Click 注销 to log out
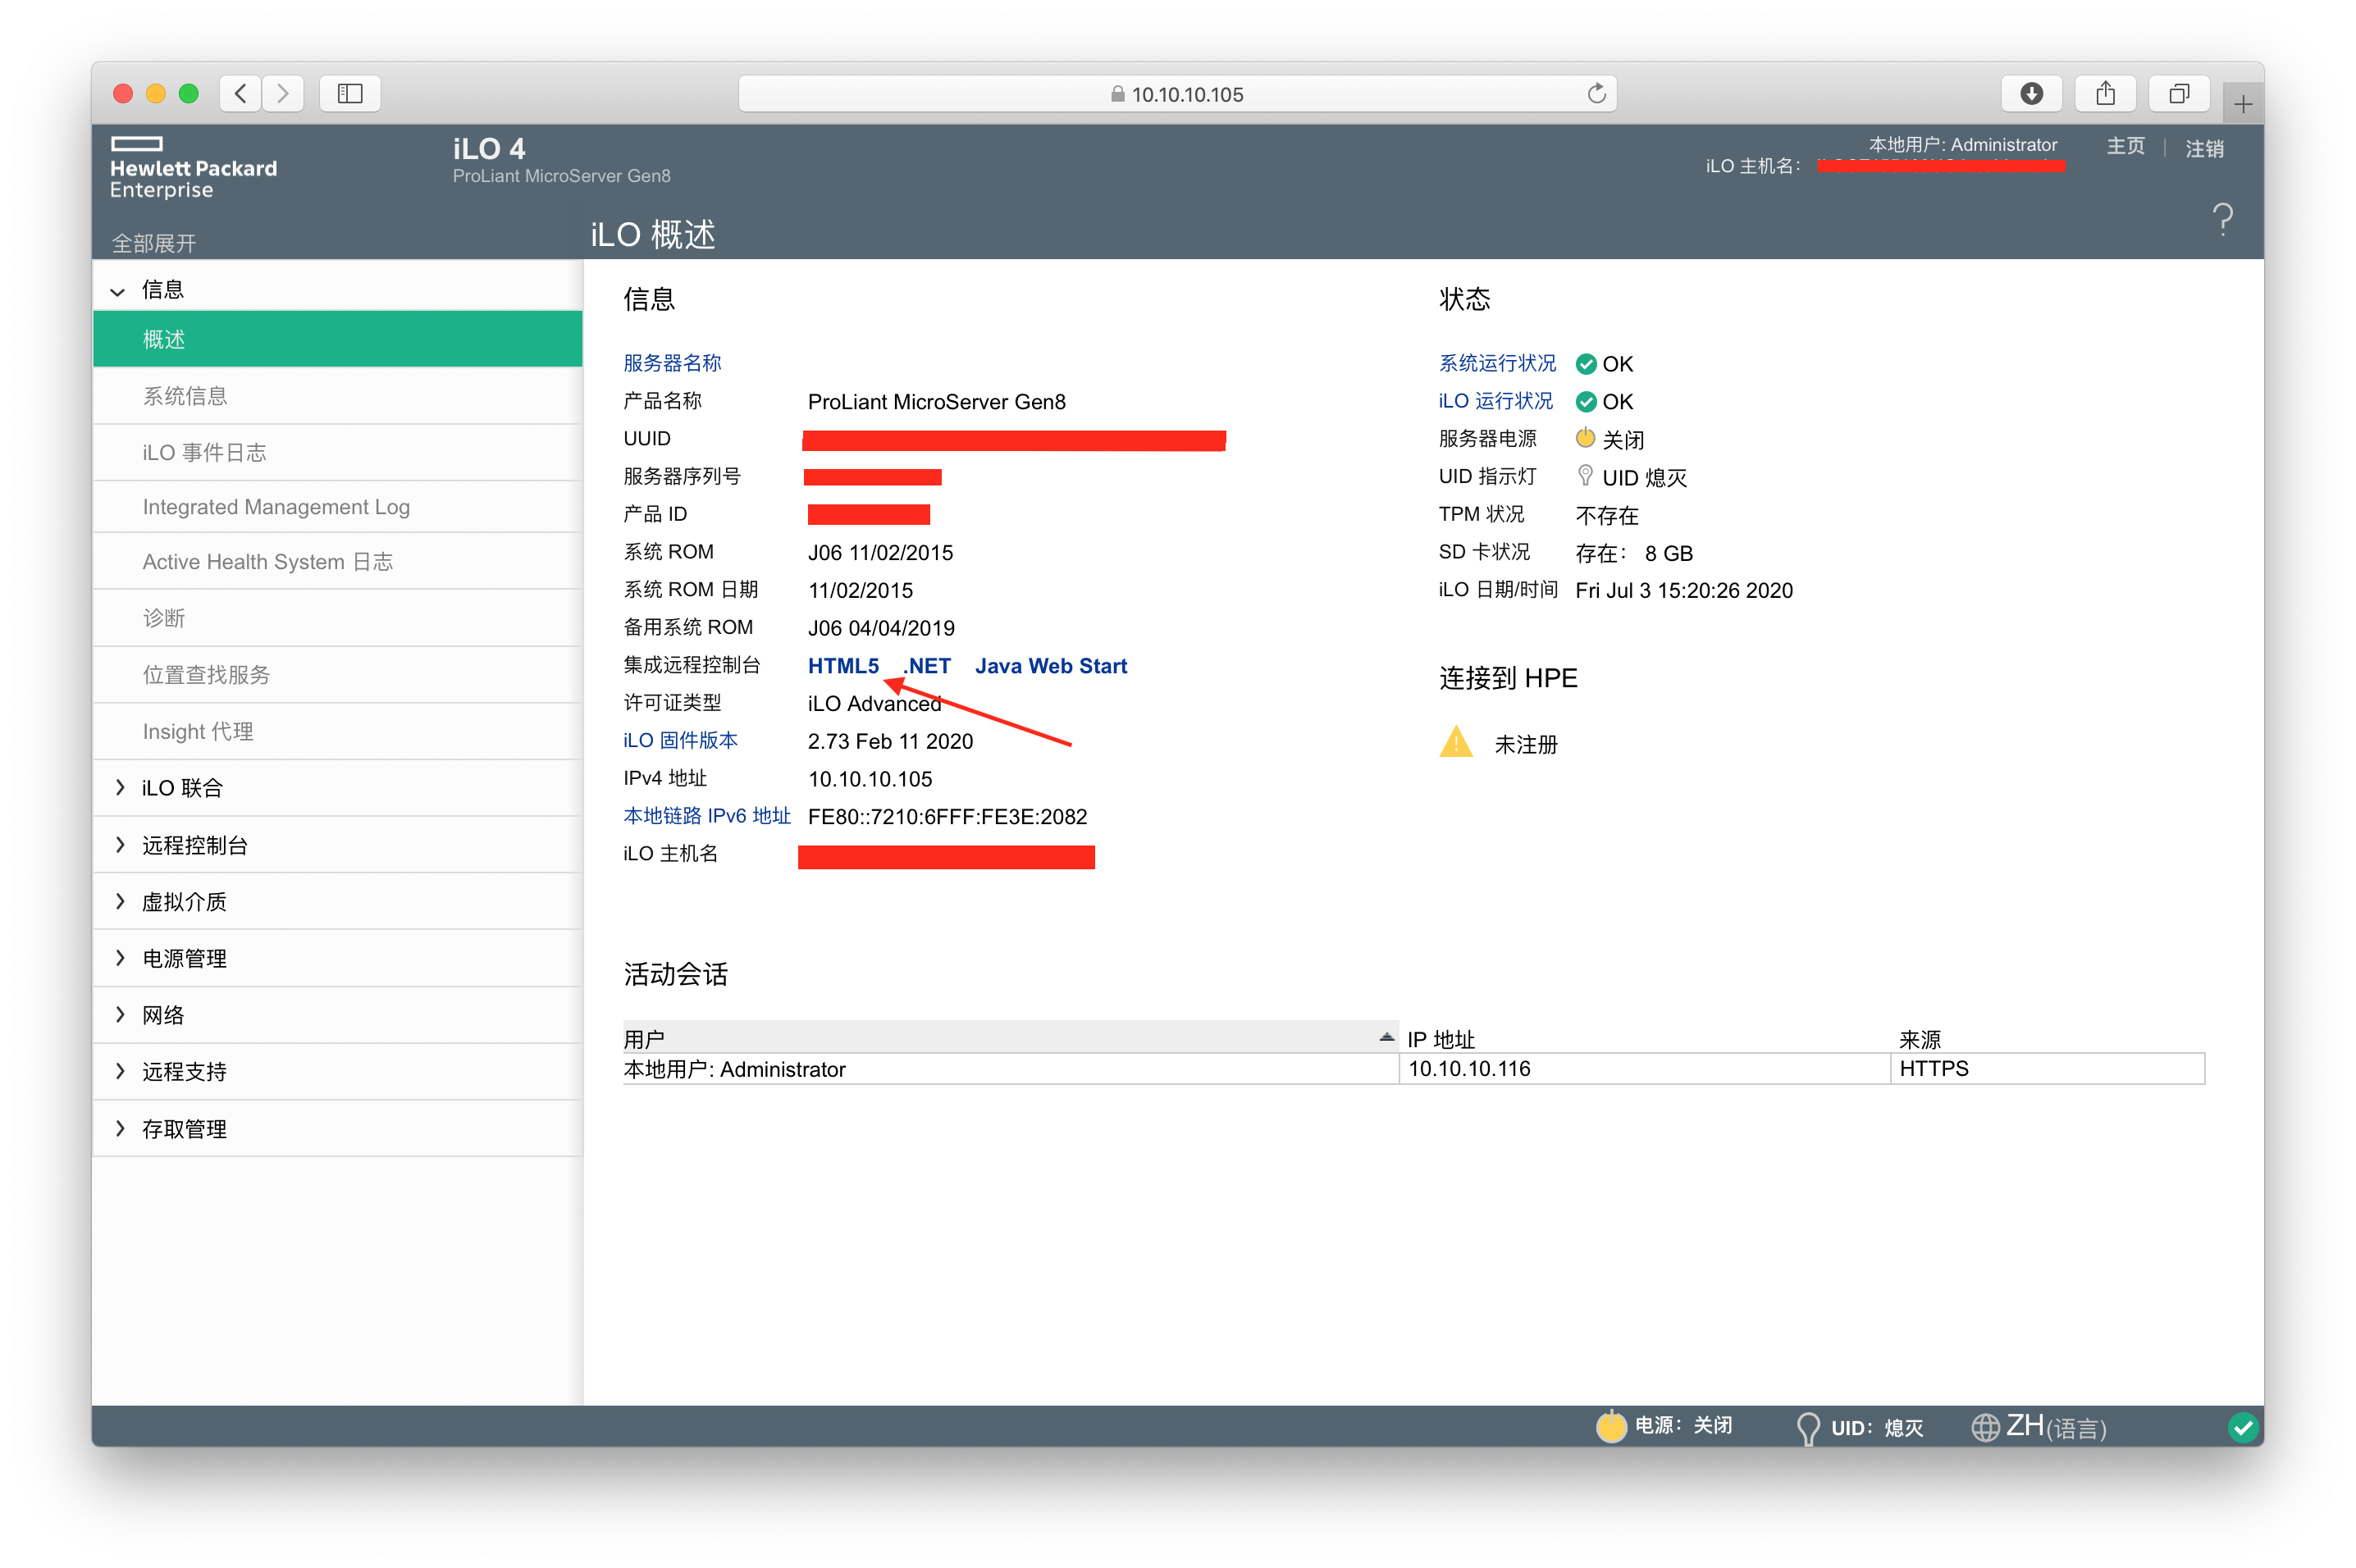 (x=2204, y=149)
